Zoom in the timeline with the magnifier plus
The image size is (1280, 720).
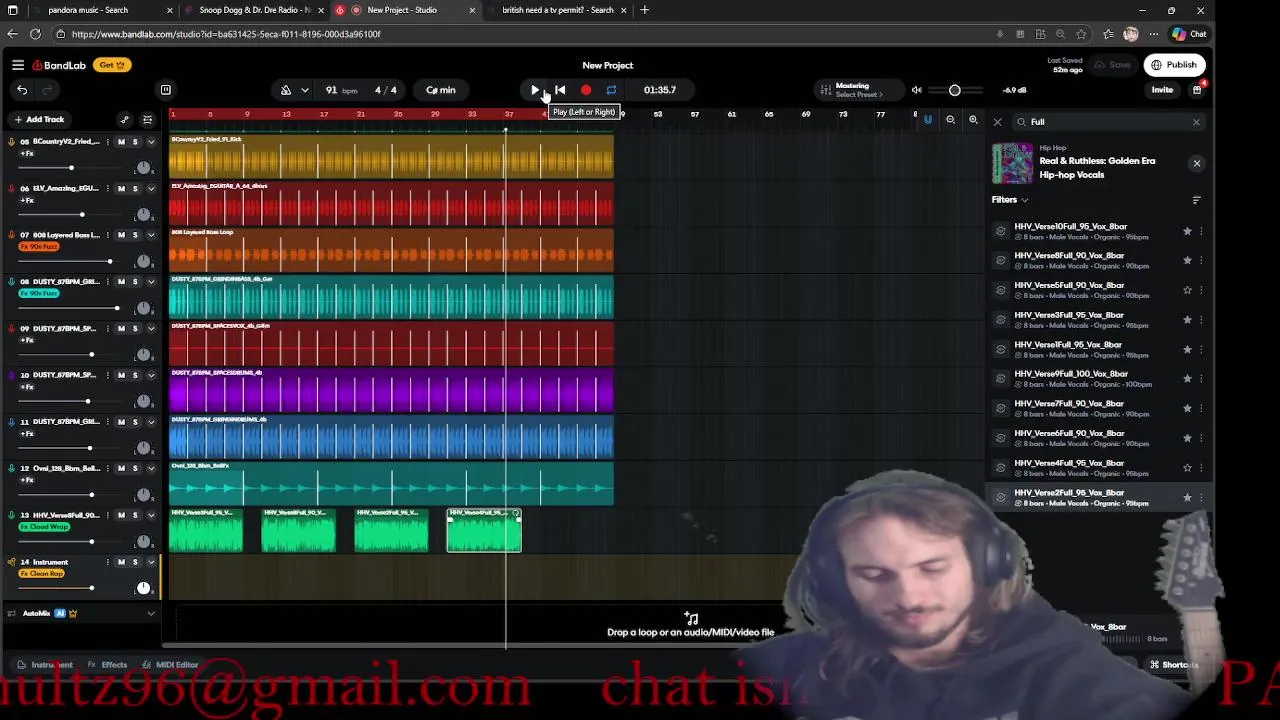(x=973, y=120)
